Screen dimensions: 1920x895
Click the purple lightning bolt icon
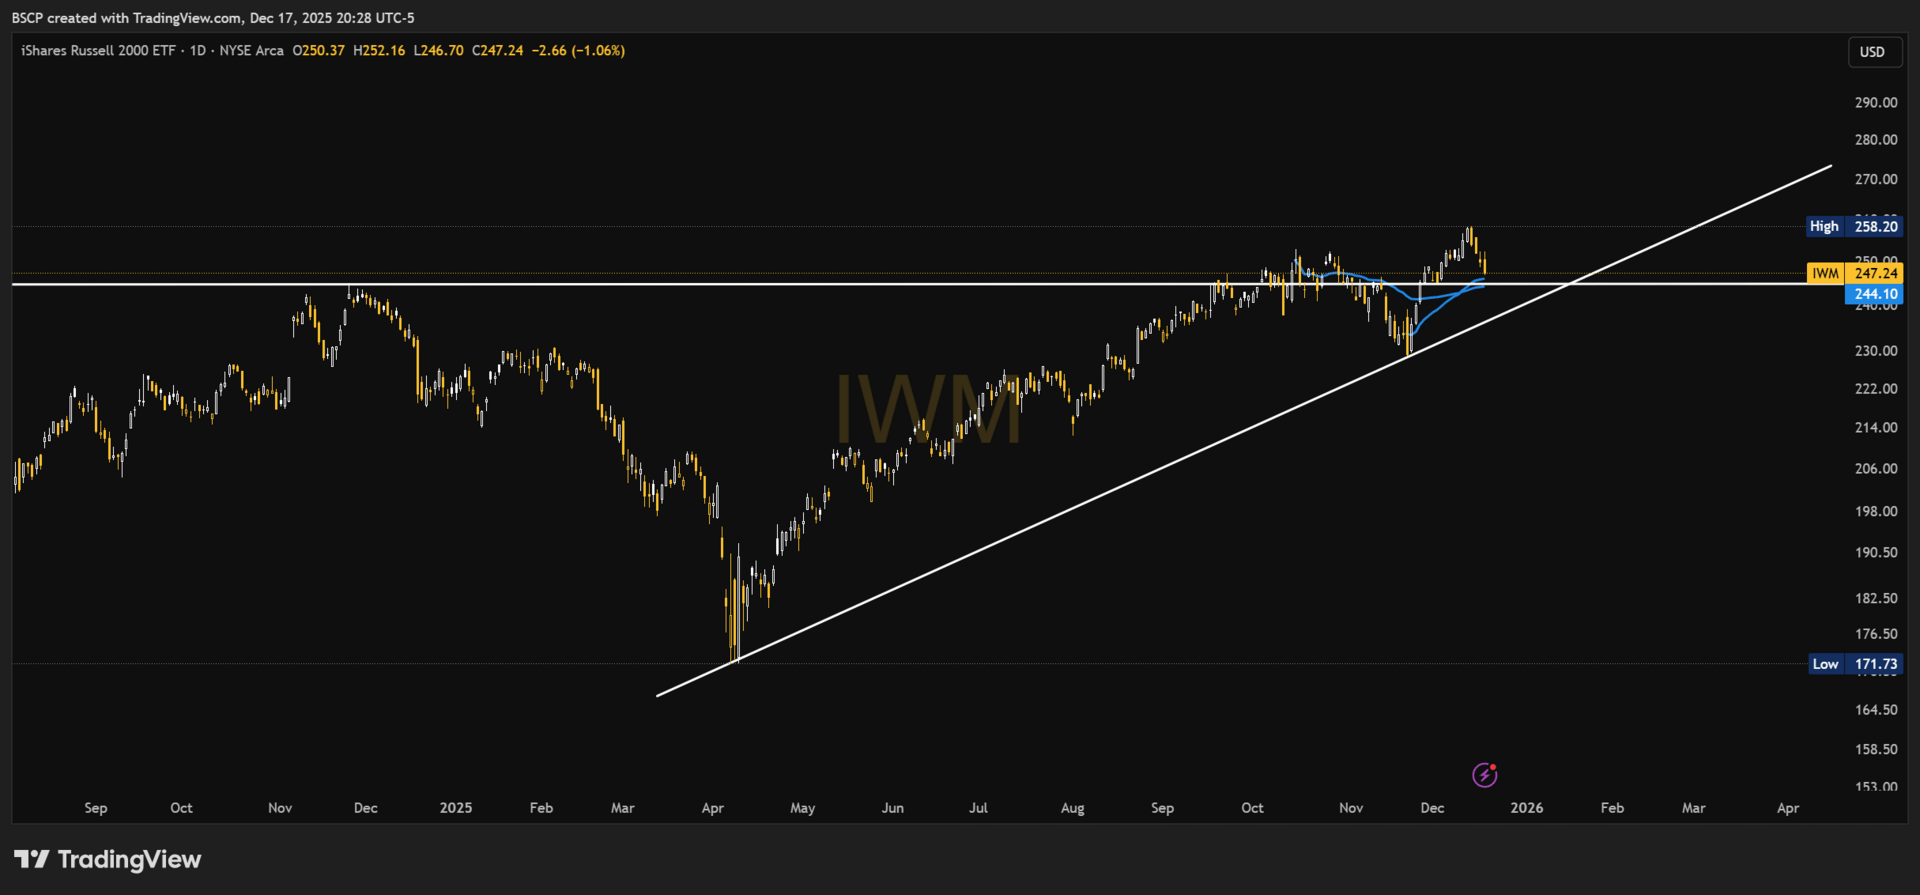click(1484, 774)
